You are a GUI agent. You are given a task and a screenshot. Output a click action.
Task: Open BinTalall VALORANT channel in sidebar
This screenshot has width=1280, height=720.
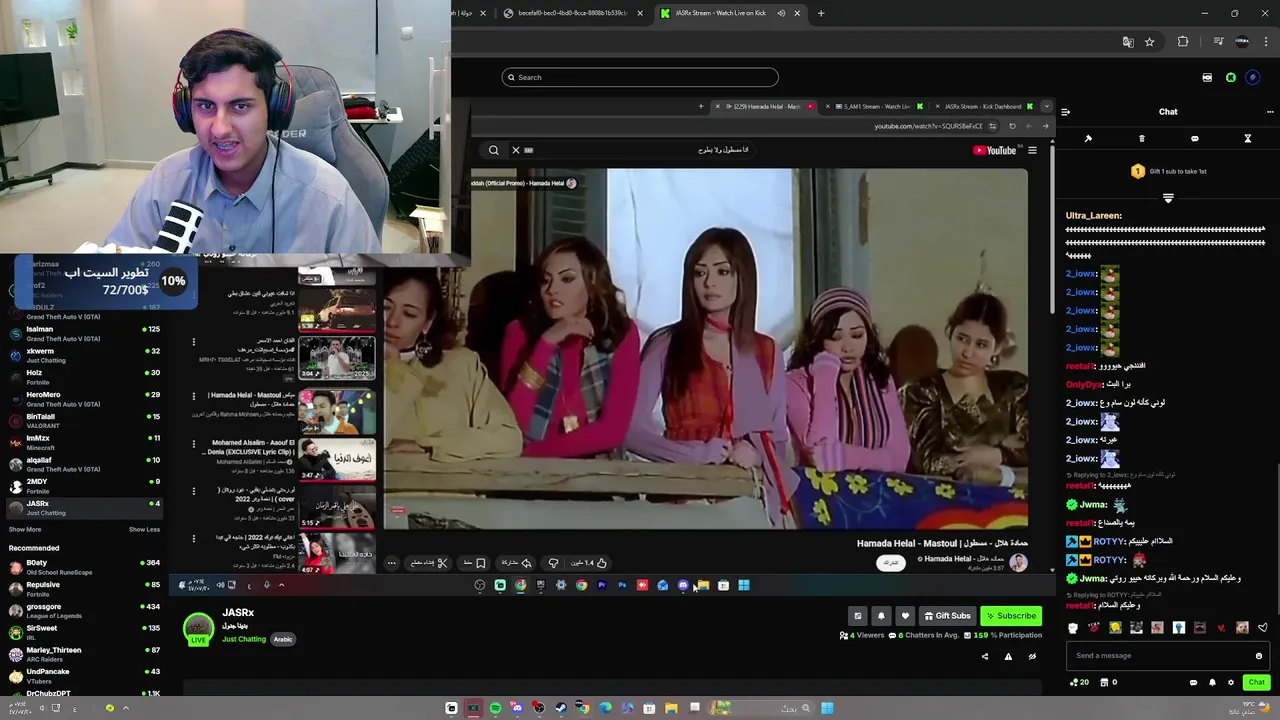(84, 421)
